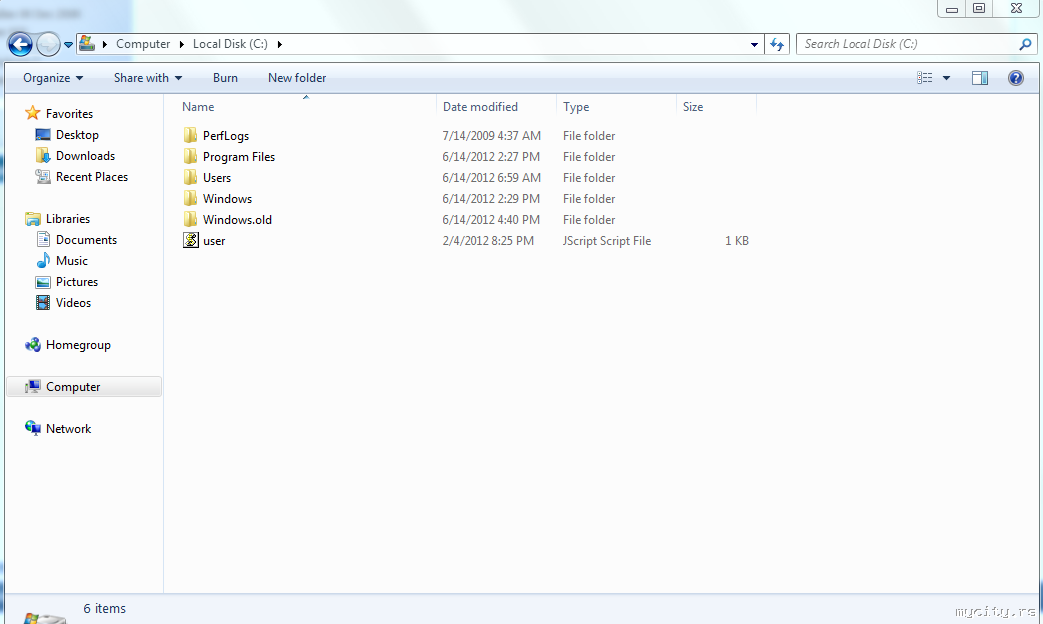Click the Downloads folder icon

(x=43, y=156)
